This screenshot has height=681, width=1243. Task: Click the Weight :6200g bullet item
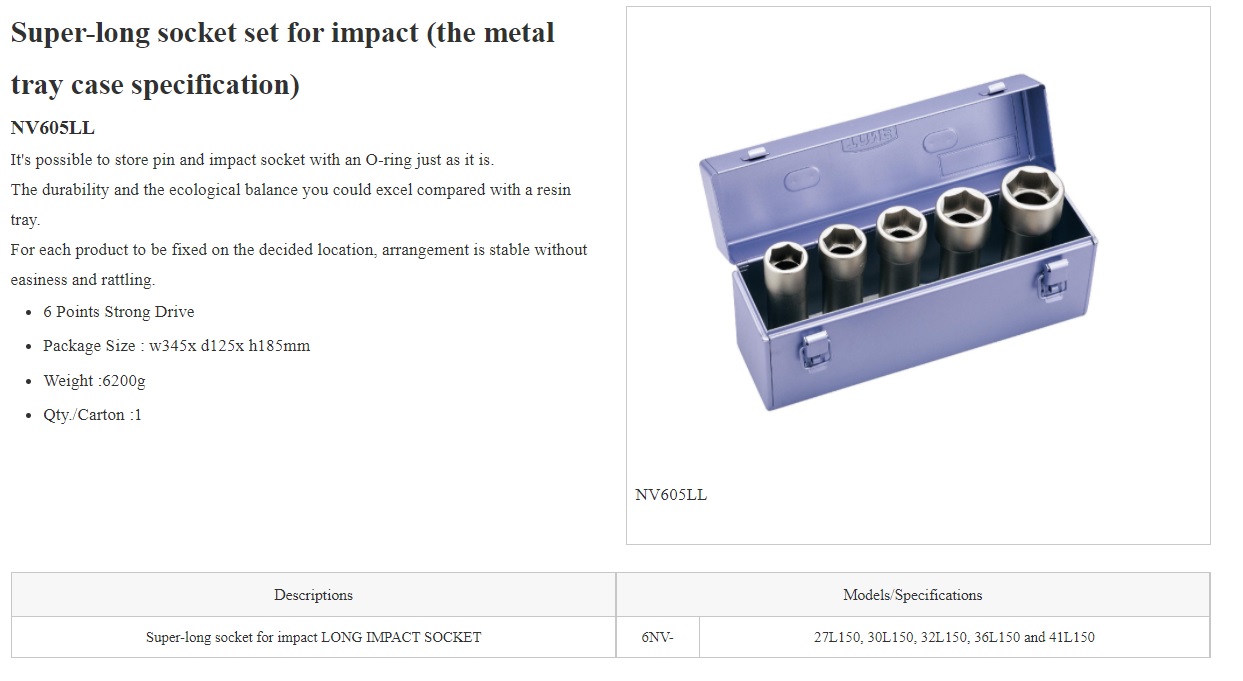94,381
